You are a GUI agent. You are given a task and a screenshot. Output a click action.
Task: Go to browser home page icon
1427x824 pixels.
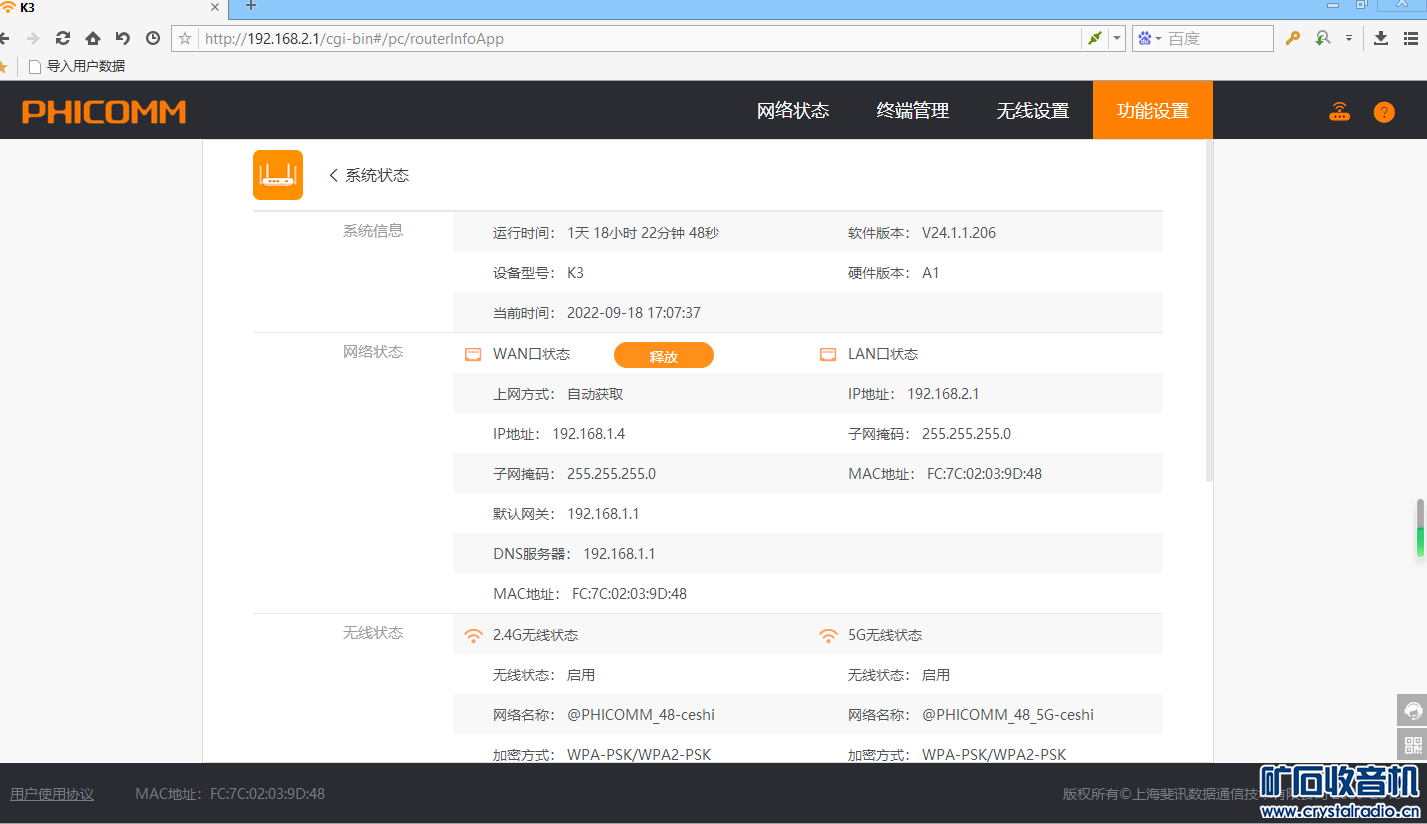(x=93, y=38)
